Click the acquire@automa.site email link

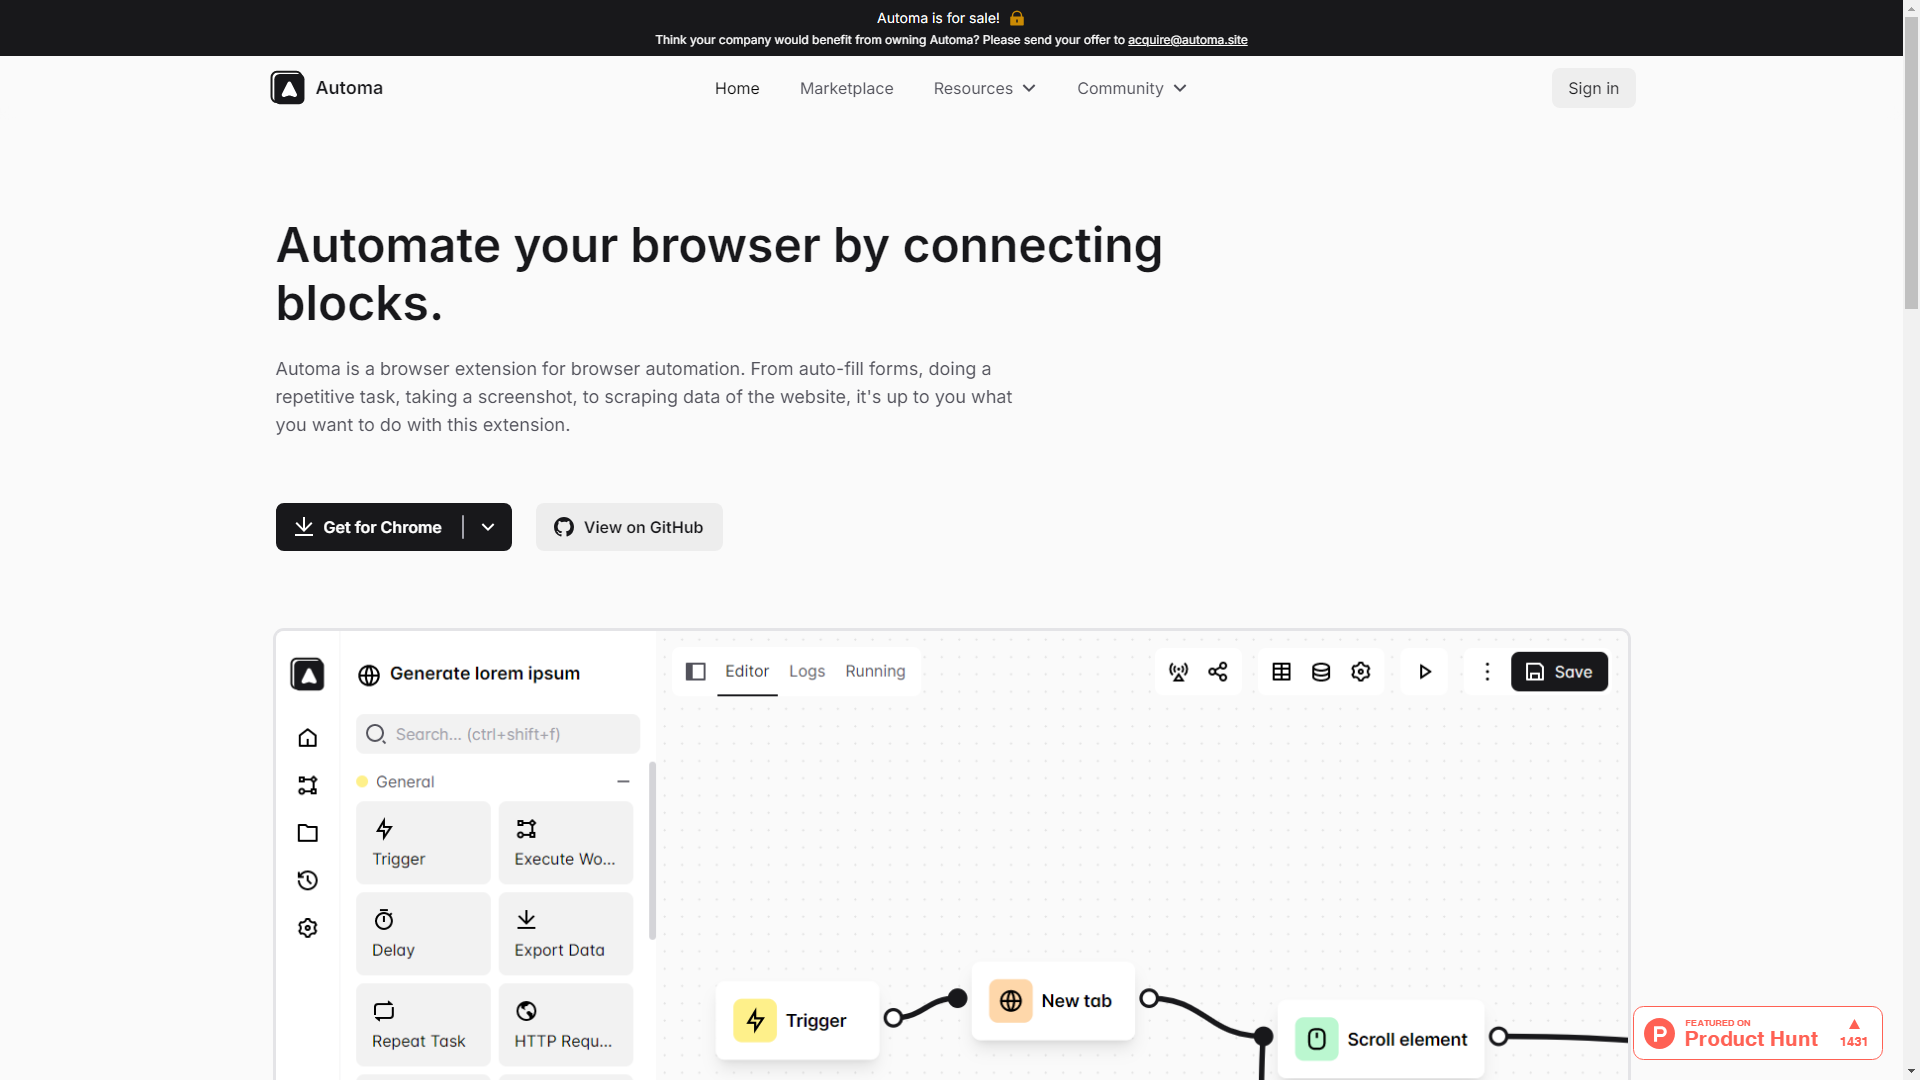pyautogui.click(x=1188, y=40)
